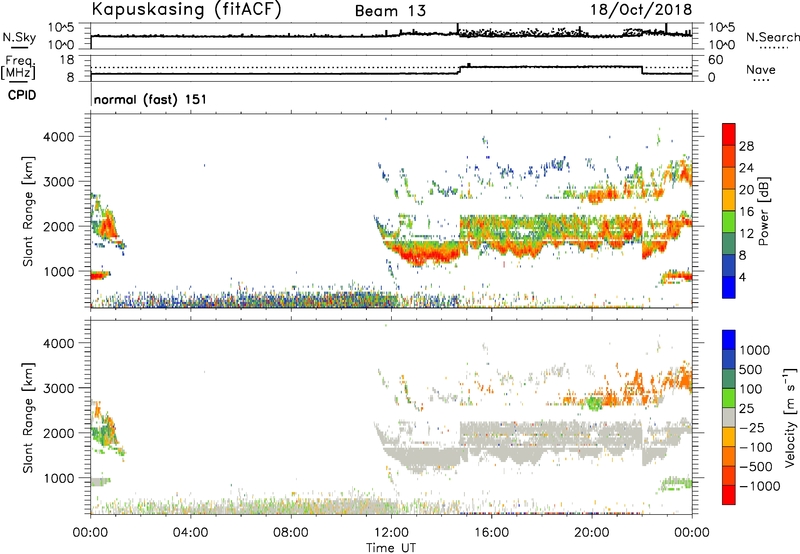Click the N.Sky axis label
800x554 pixels.
click(x=19, y=37)
